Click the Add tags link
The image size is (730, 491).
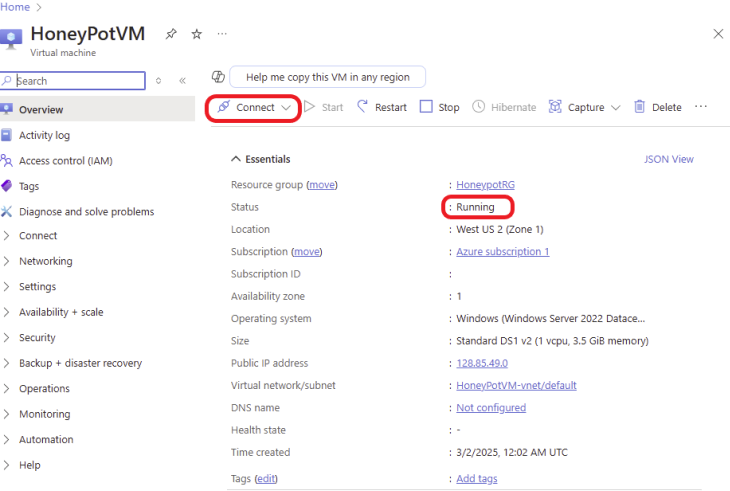click(477, 479)
